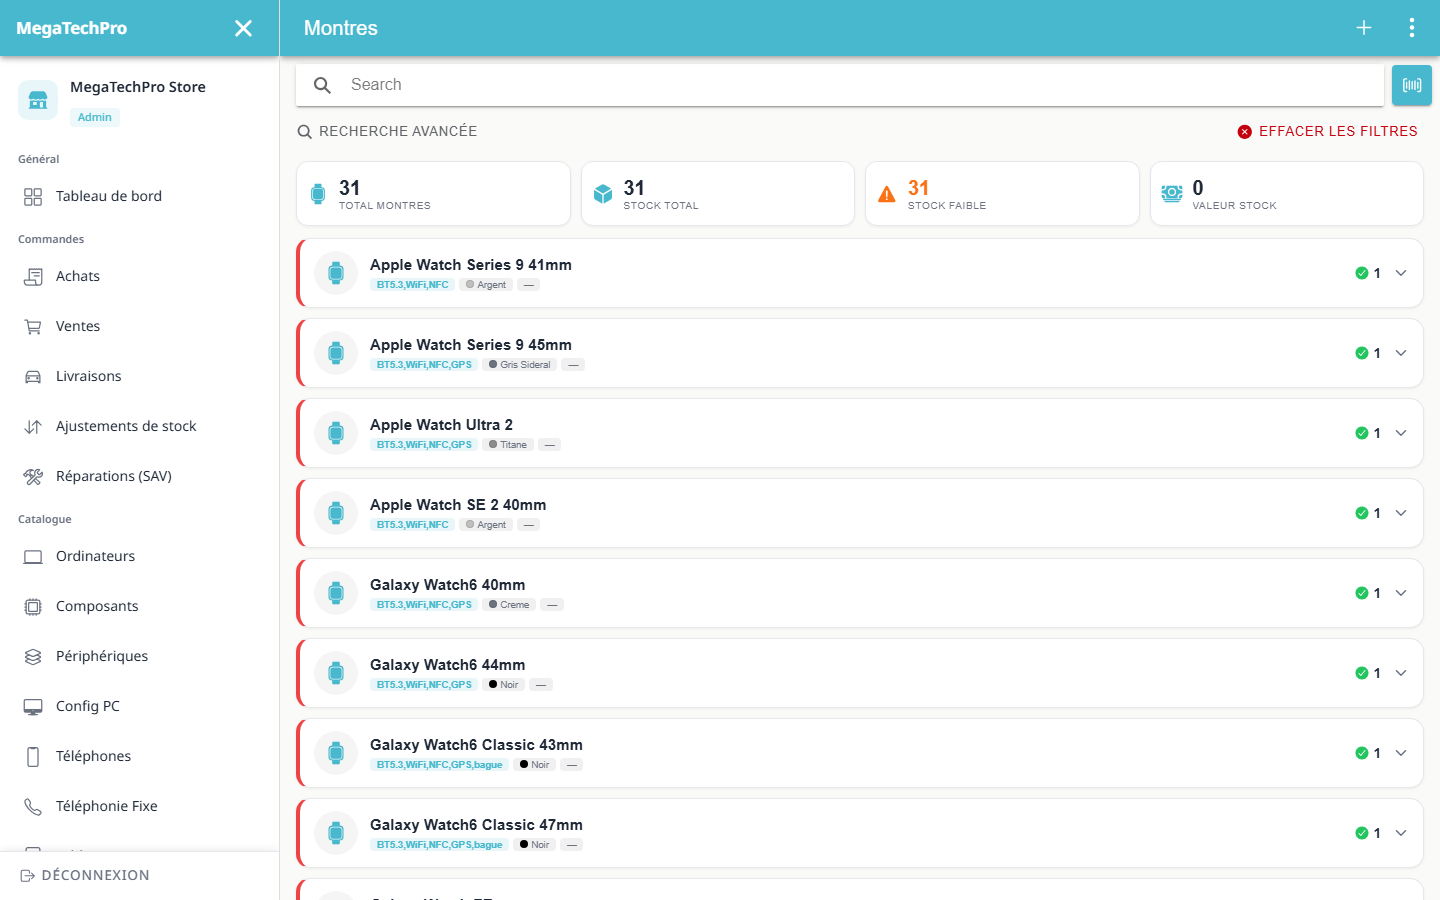Click the Creme color chip on Galaxy Watch6 40mm

509,605
